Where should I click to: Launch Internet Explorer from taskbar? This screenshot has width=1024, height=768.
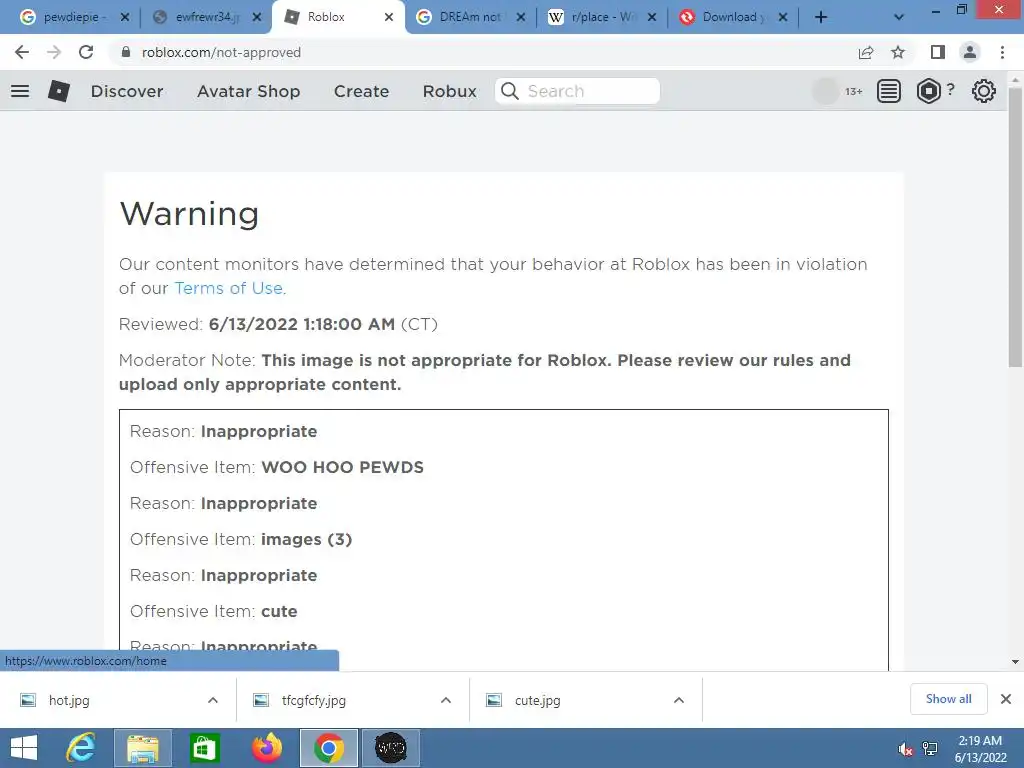pyautogui.click(x=81, y=748)
